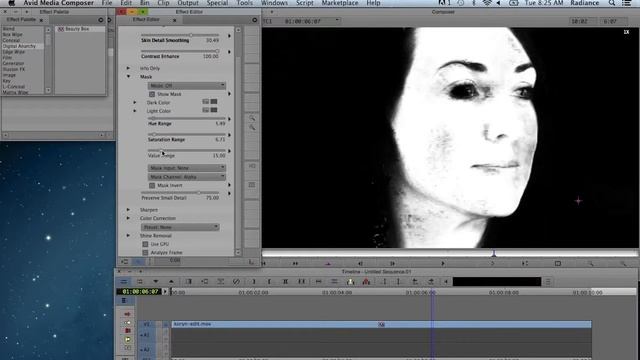The height and width of the screenshot is (360, 640).
Task: Open the Tools menu
Action: [244, 3]
